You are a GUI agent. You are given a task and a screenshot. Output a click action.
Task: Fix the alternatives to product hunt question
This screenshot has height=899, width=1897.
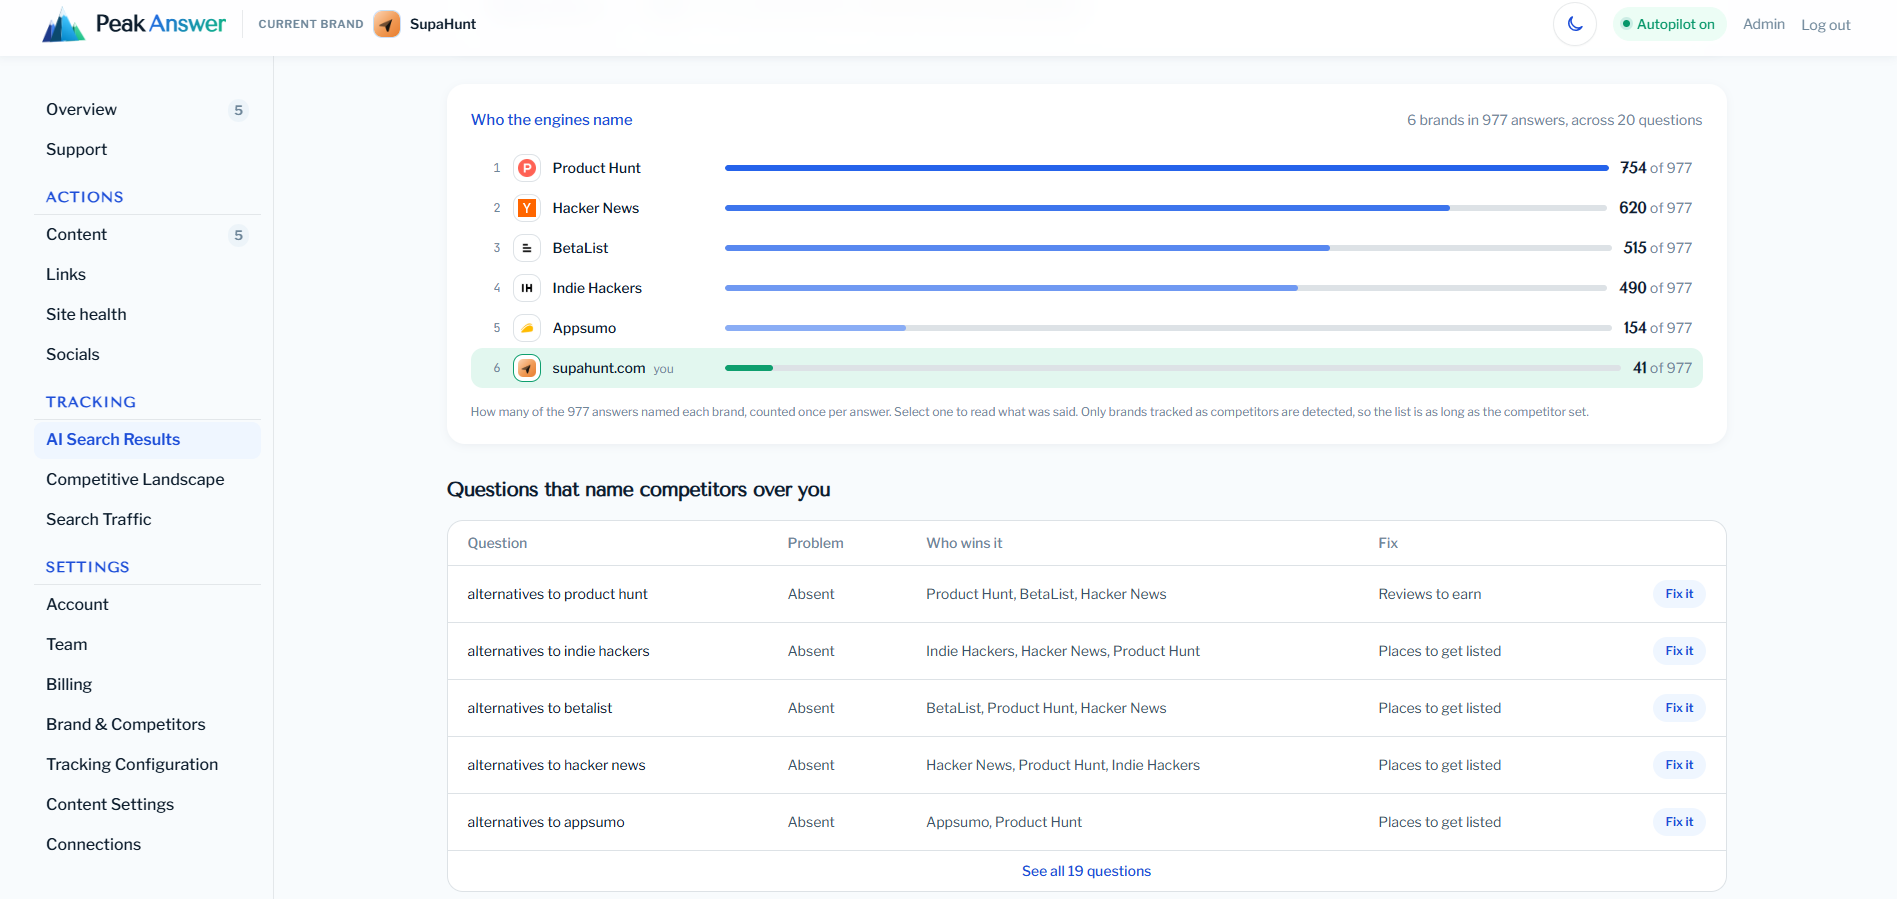(x=1679, y=594)
